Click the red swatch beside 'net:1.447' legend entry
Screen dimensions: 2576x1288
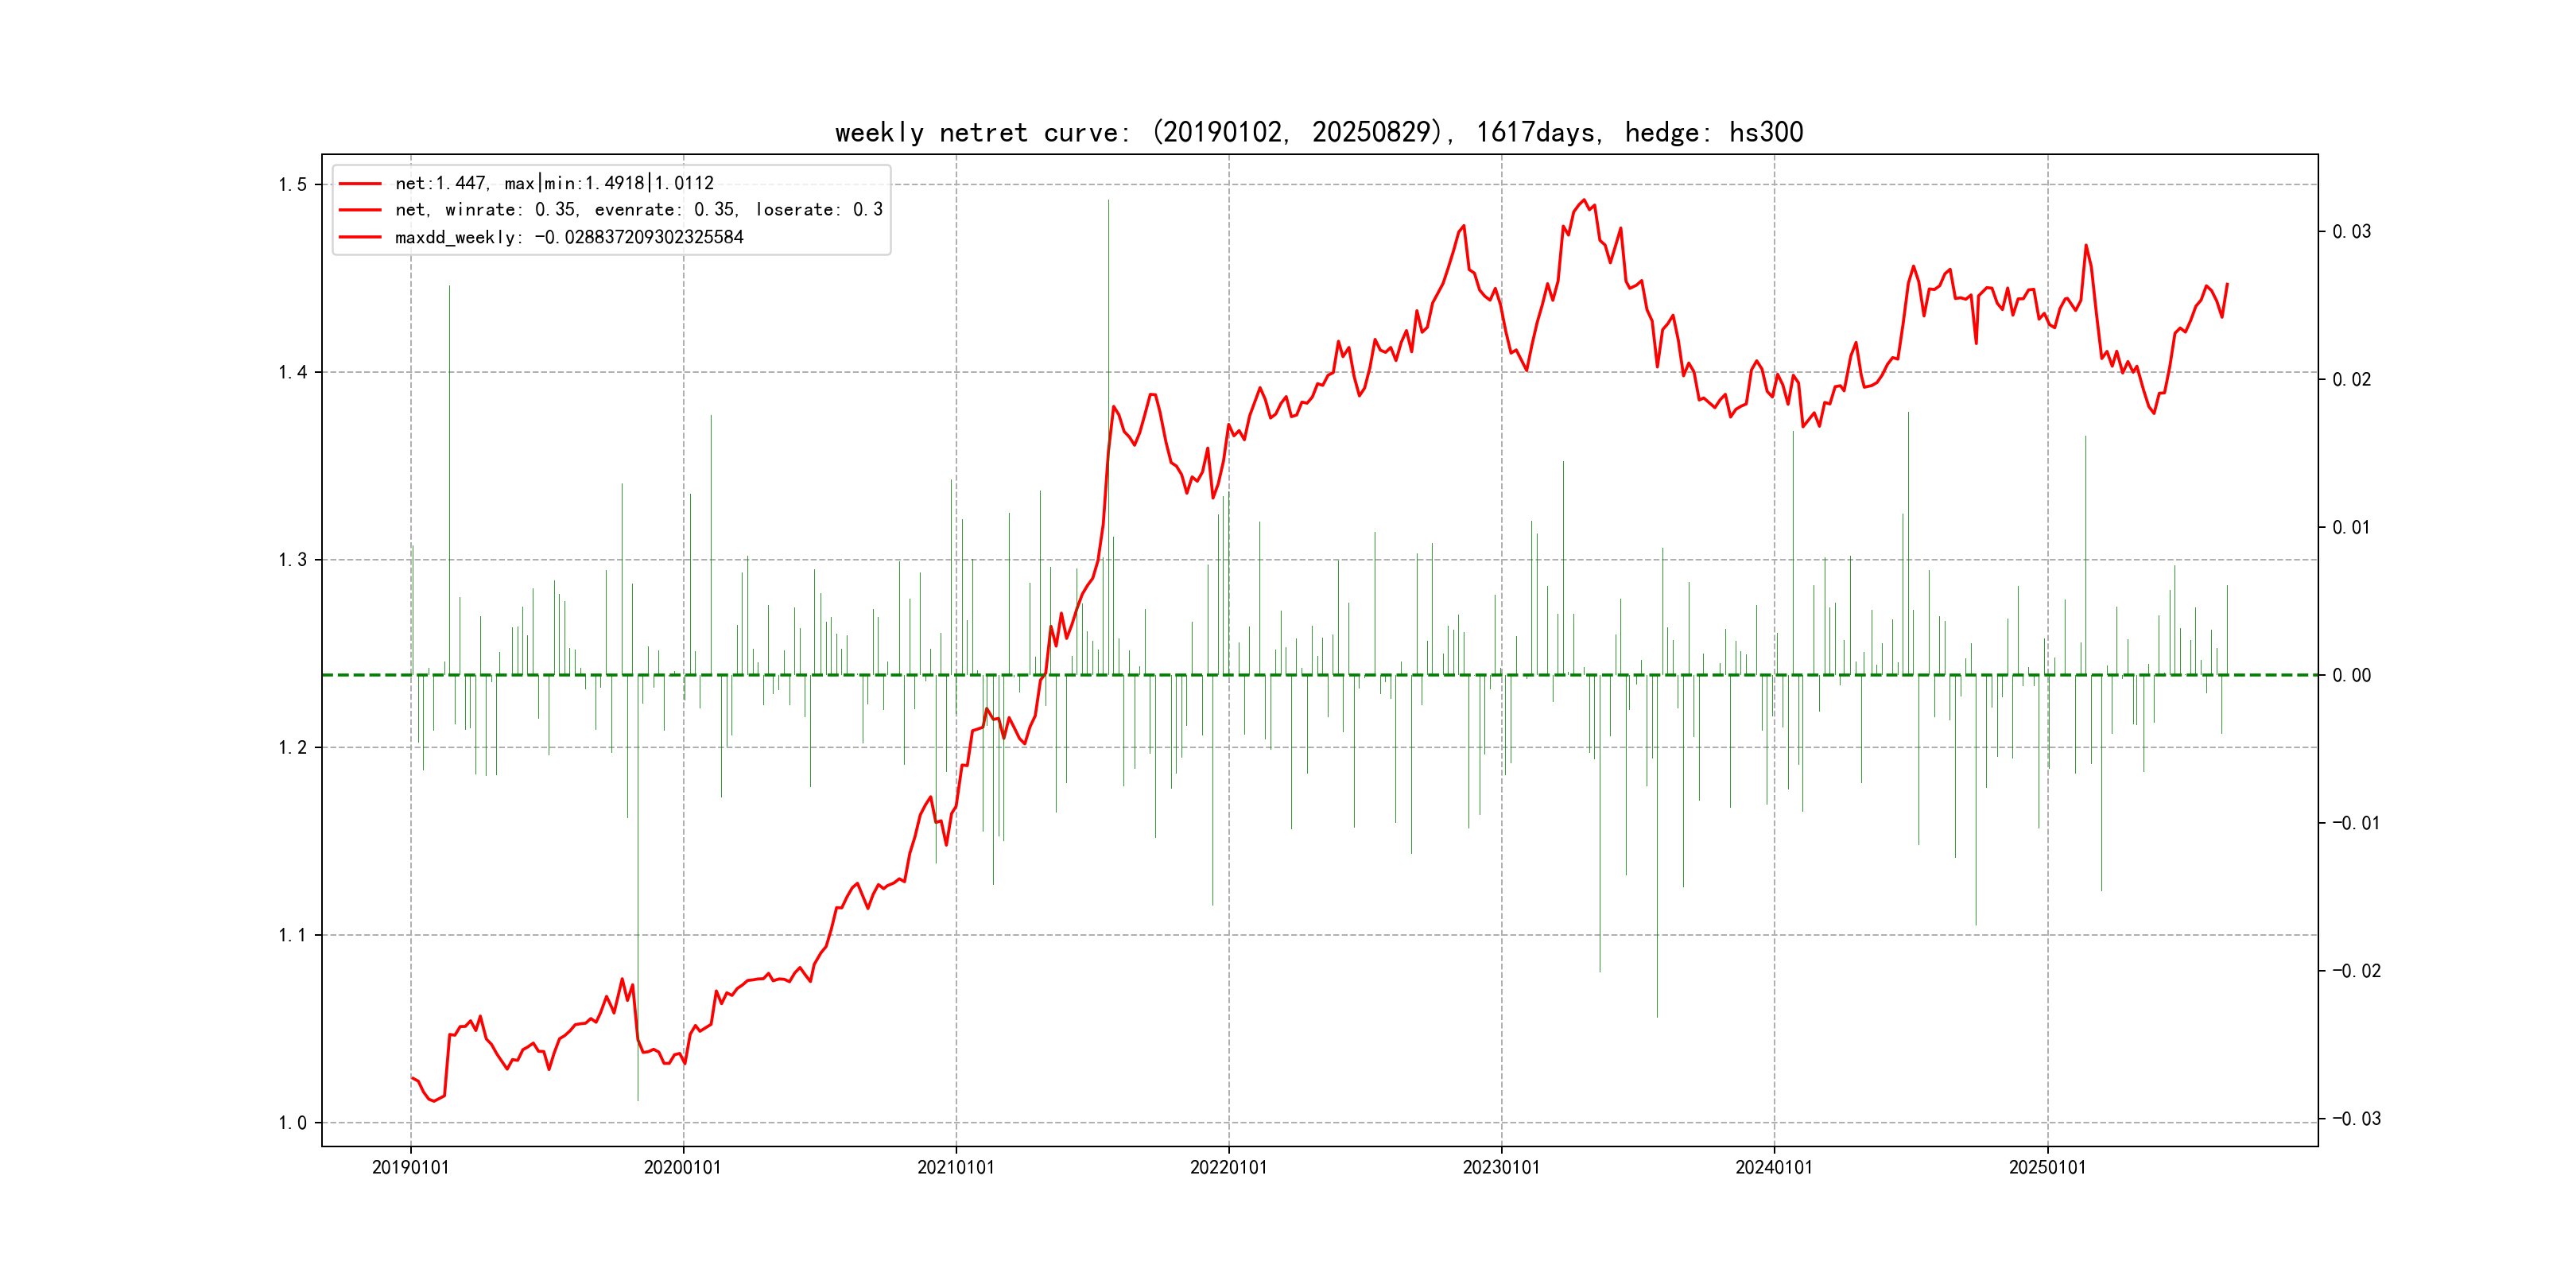pyautogui.click(x=360, y=184)
